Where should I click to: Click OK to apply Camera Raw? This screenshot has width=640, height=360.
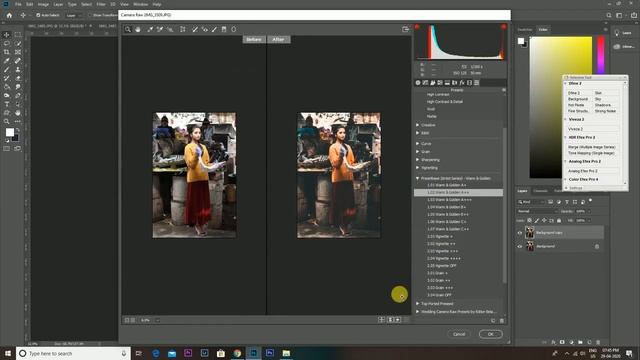[x=491, y=334]
